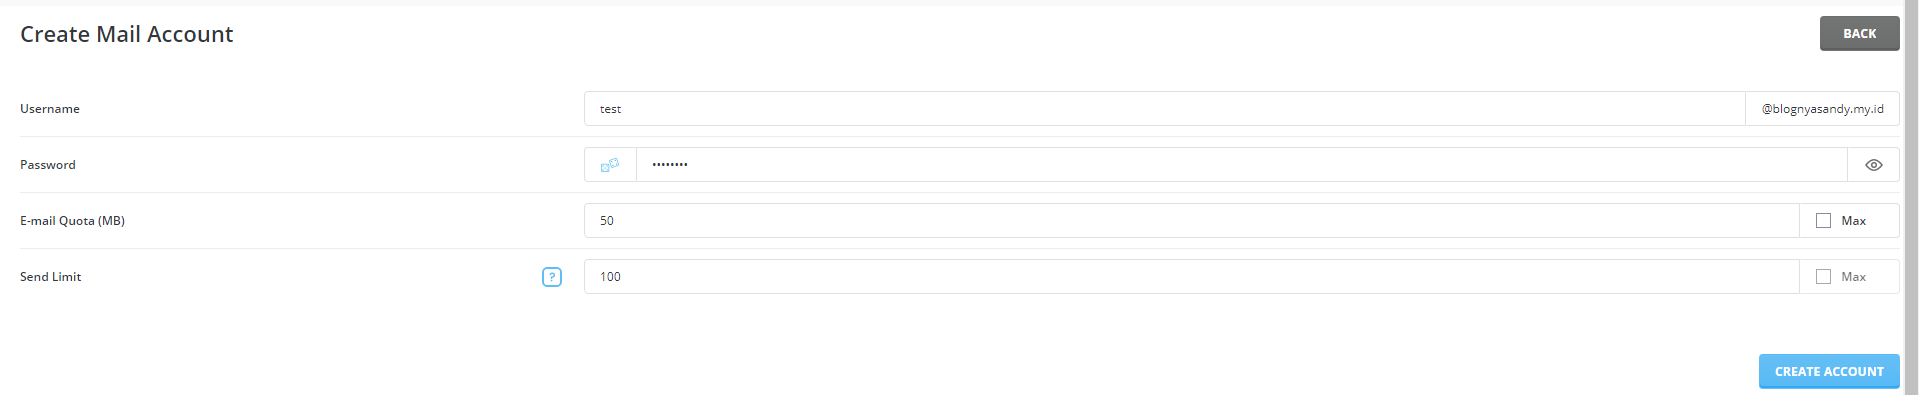Focus the Username field containing test
The height and width of the screenshot is (395, 1919).
point(1165,109)
